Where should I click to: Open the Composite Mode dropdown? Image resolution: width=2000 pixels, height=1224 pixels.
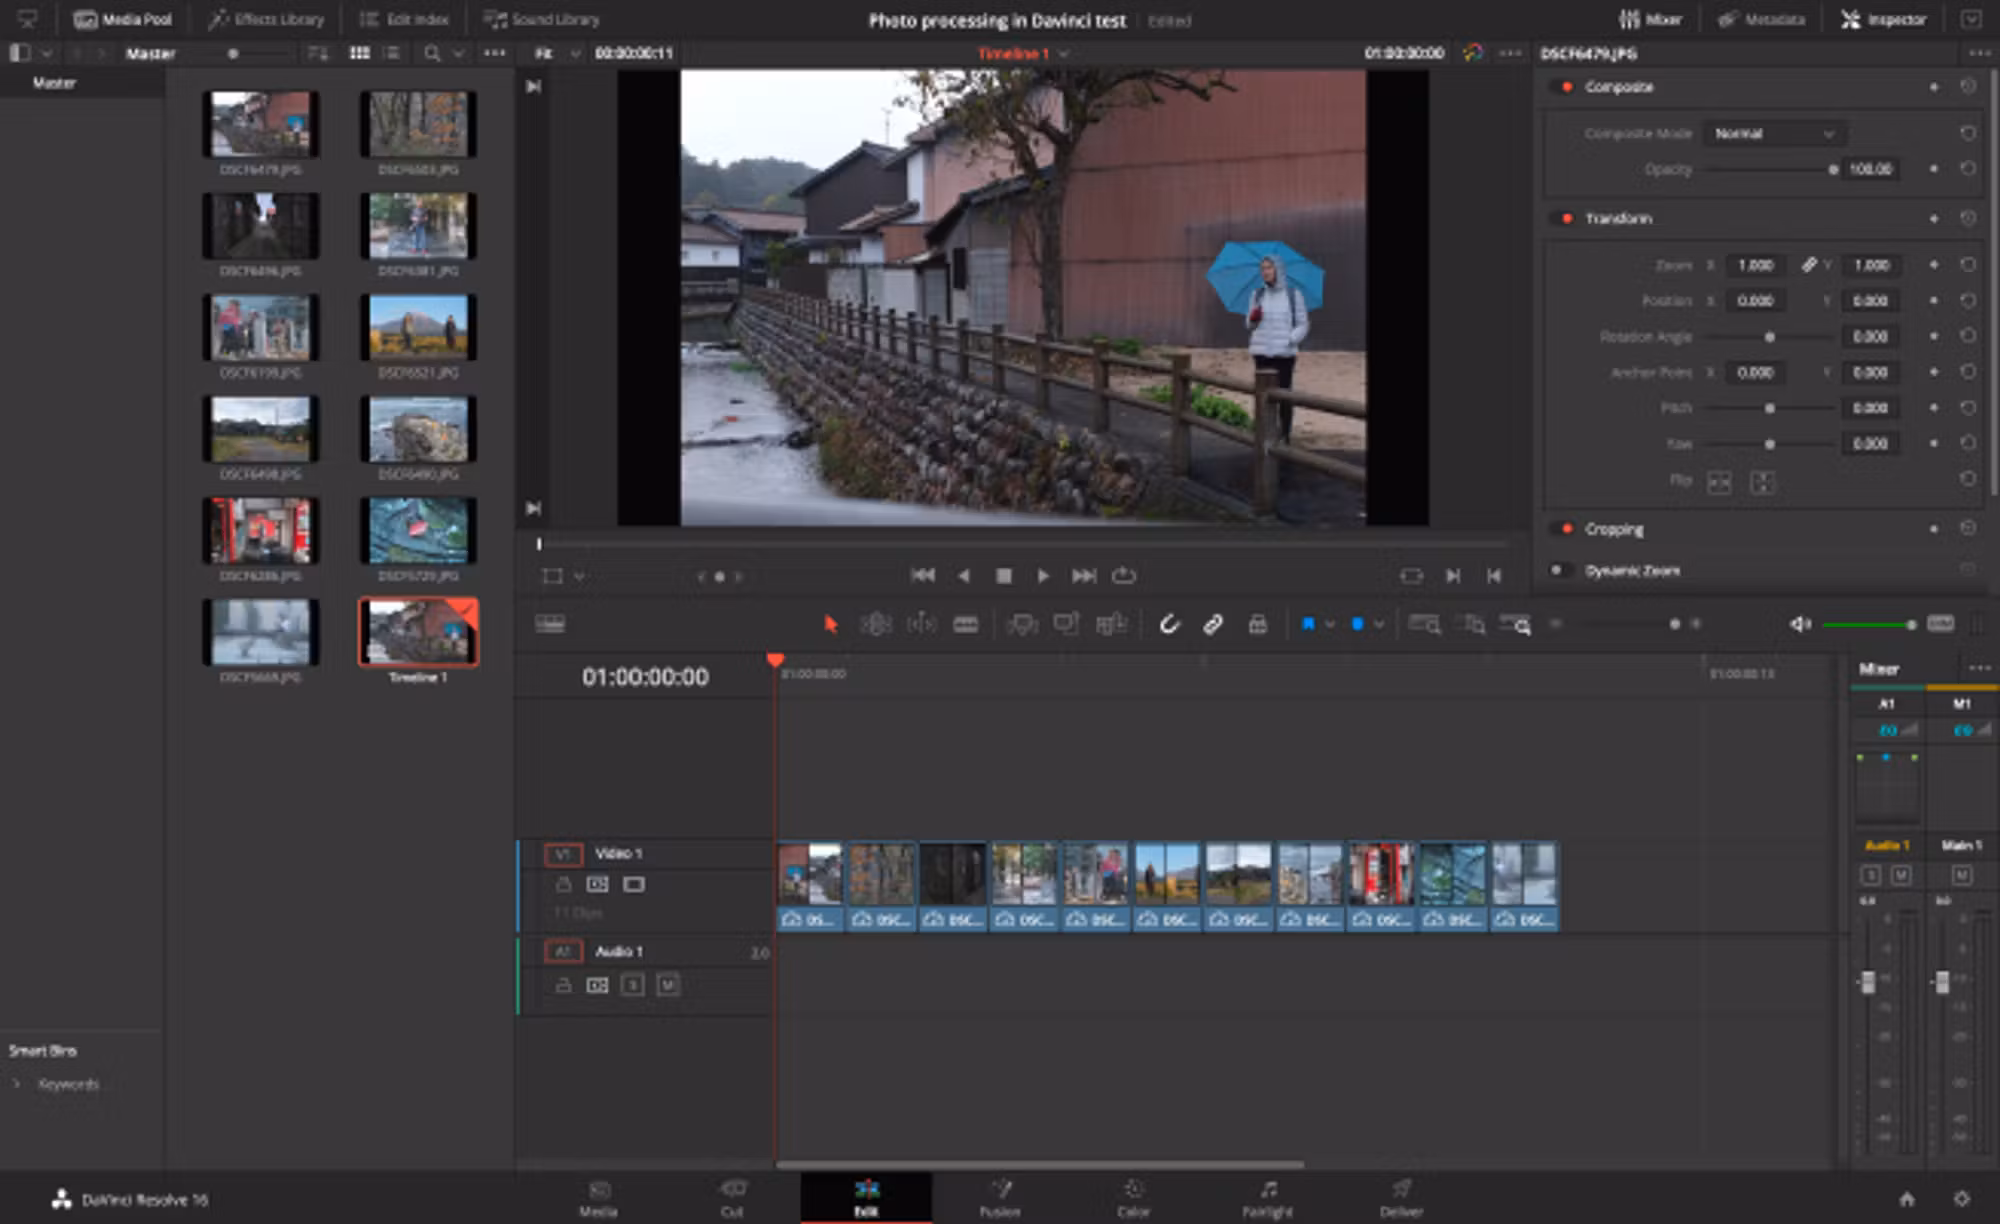[1775, 133]
